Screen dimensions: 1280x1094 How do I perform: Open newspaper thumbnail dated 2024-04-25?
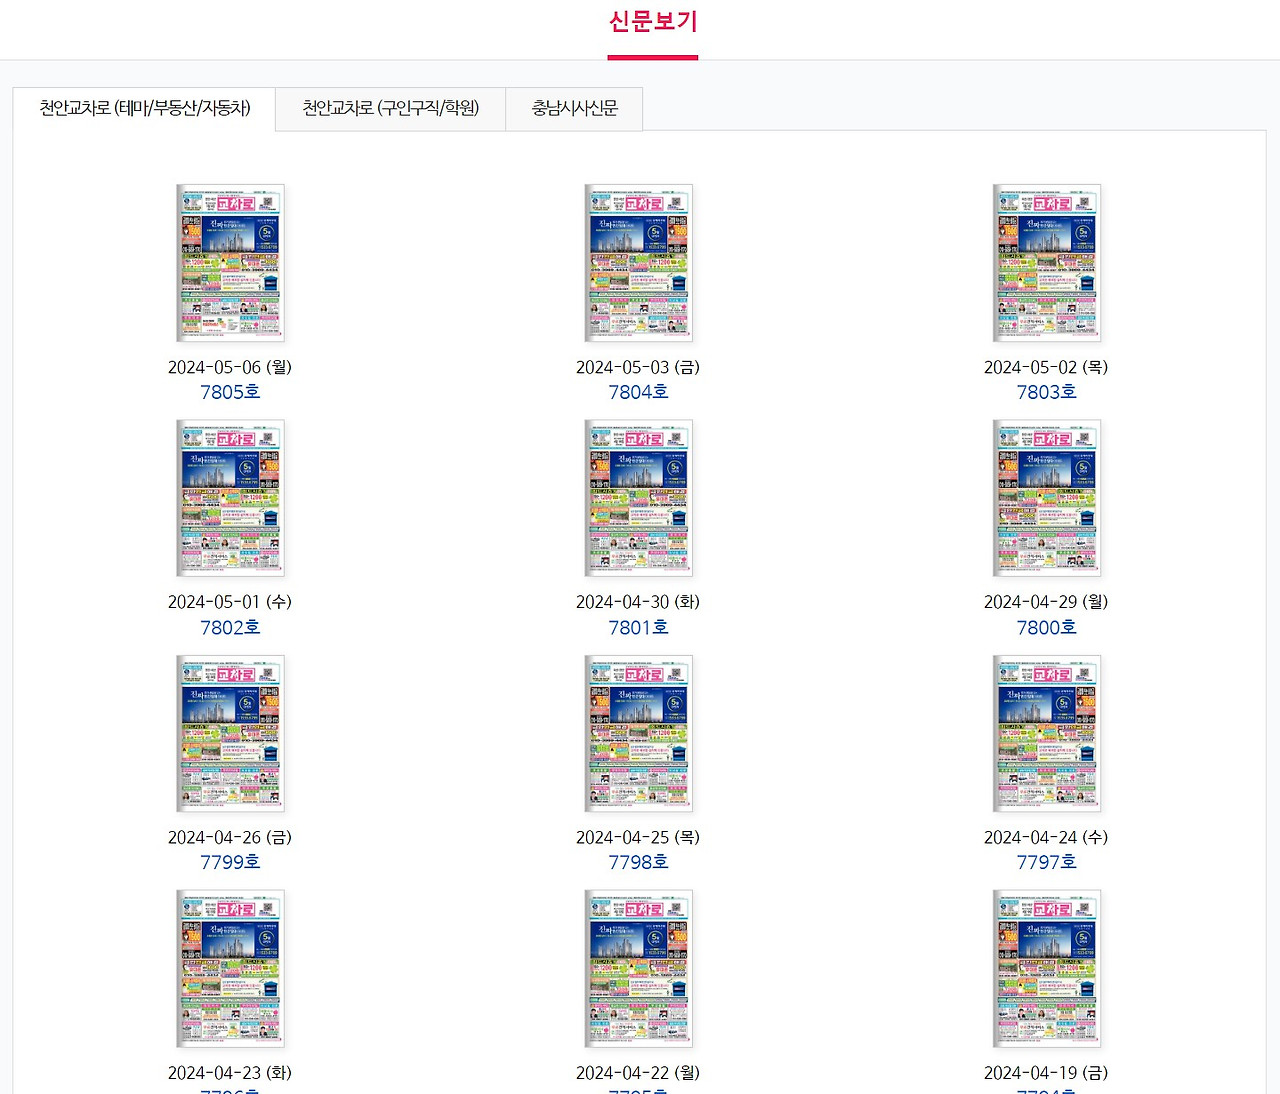(x=638, y=734)
